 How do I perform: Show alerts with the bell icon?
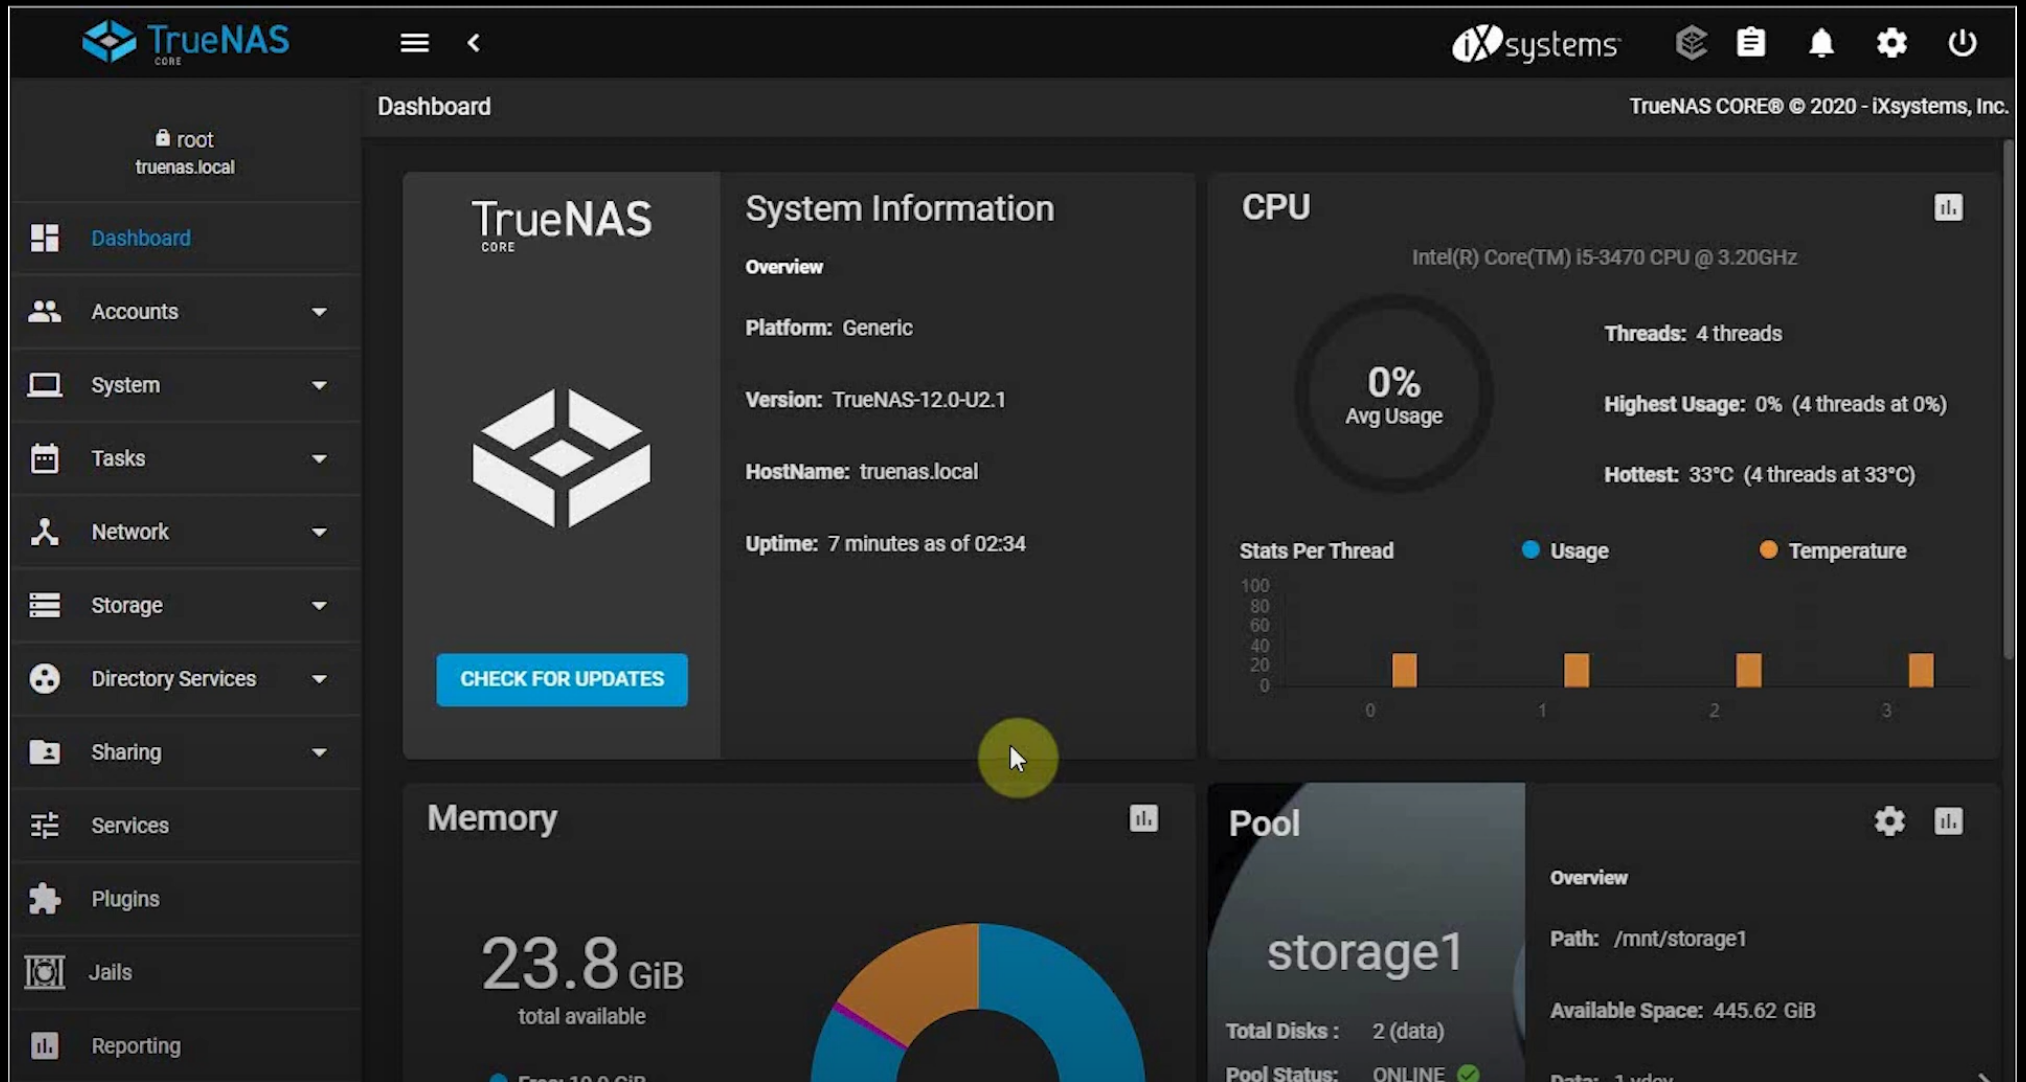click(1821, 43)
